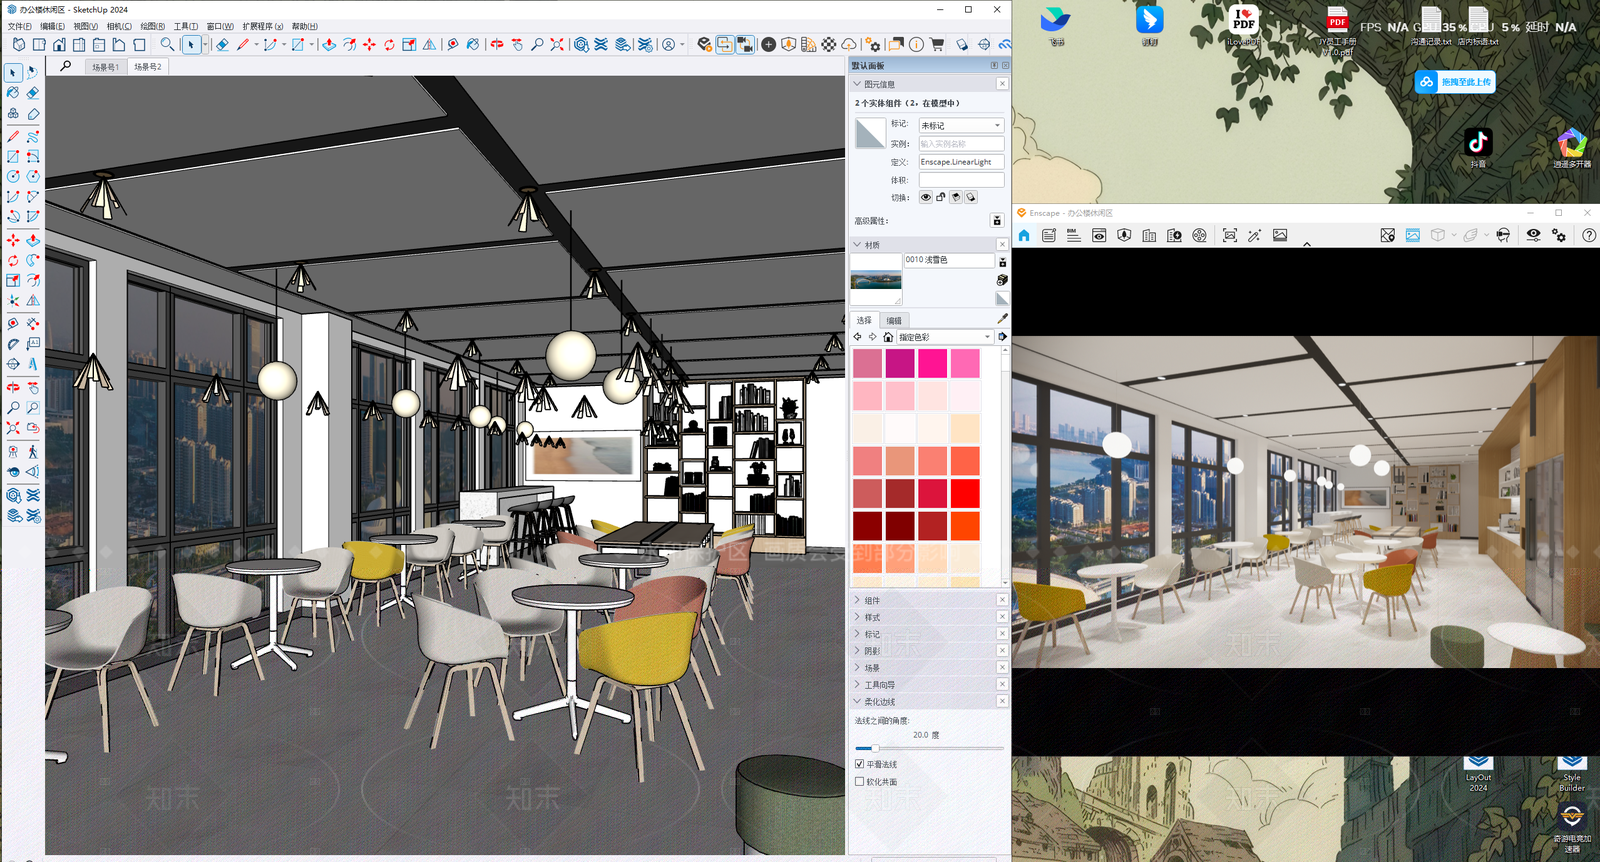Switch to the 编辑 material edit tab

(x=894, y=321)
